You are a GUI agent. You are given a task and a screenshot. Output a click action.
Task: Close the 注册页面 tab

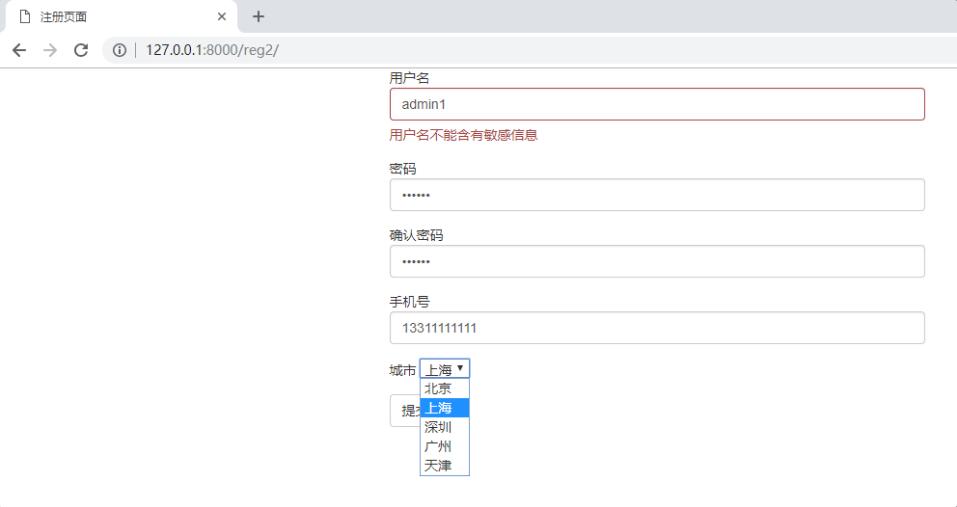click(x=222, y=16)
